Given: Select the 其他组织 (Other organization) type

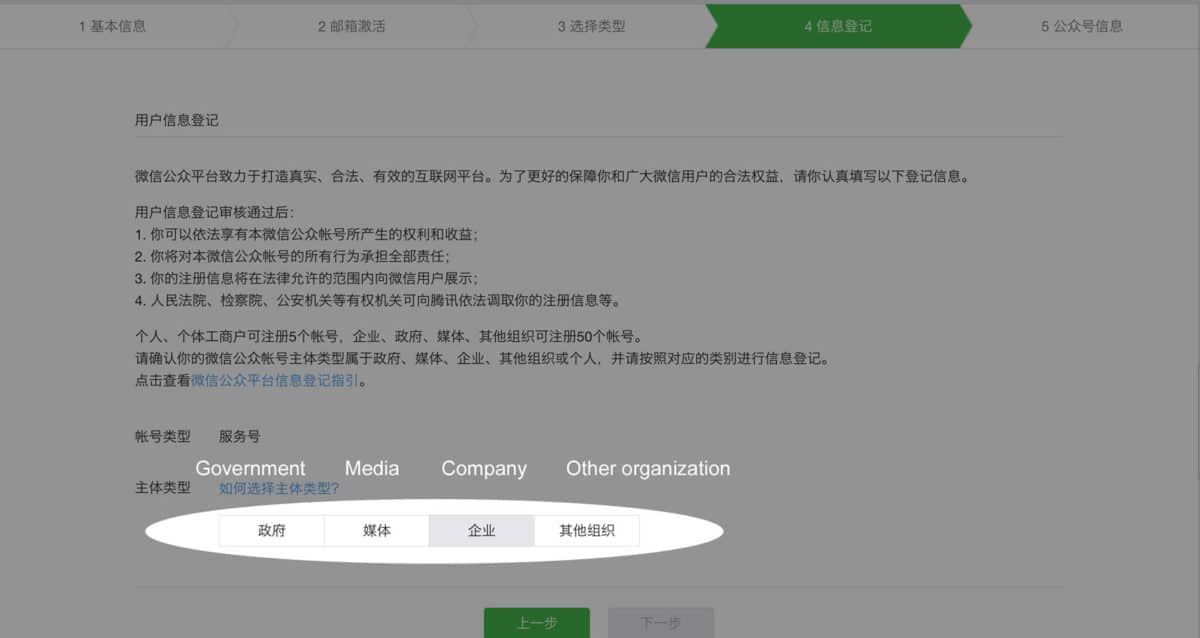Looking at the screenshot, I should tap(585, 531).
